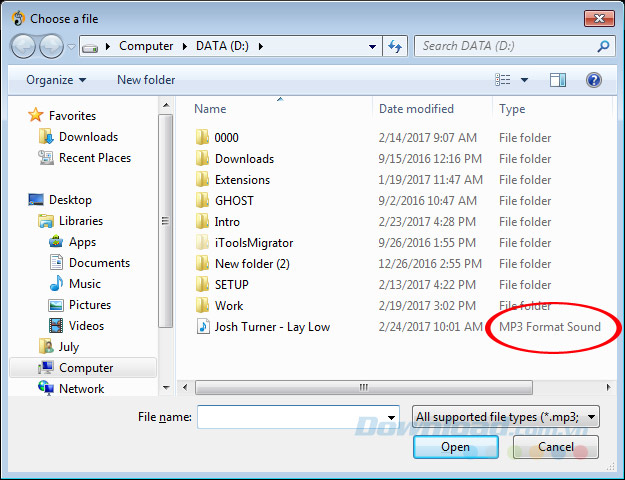625x480 pixels.
Task: Toggle the preview pane icon
Action: (558, 80)
